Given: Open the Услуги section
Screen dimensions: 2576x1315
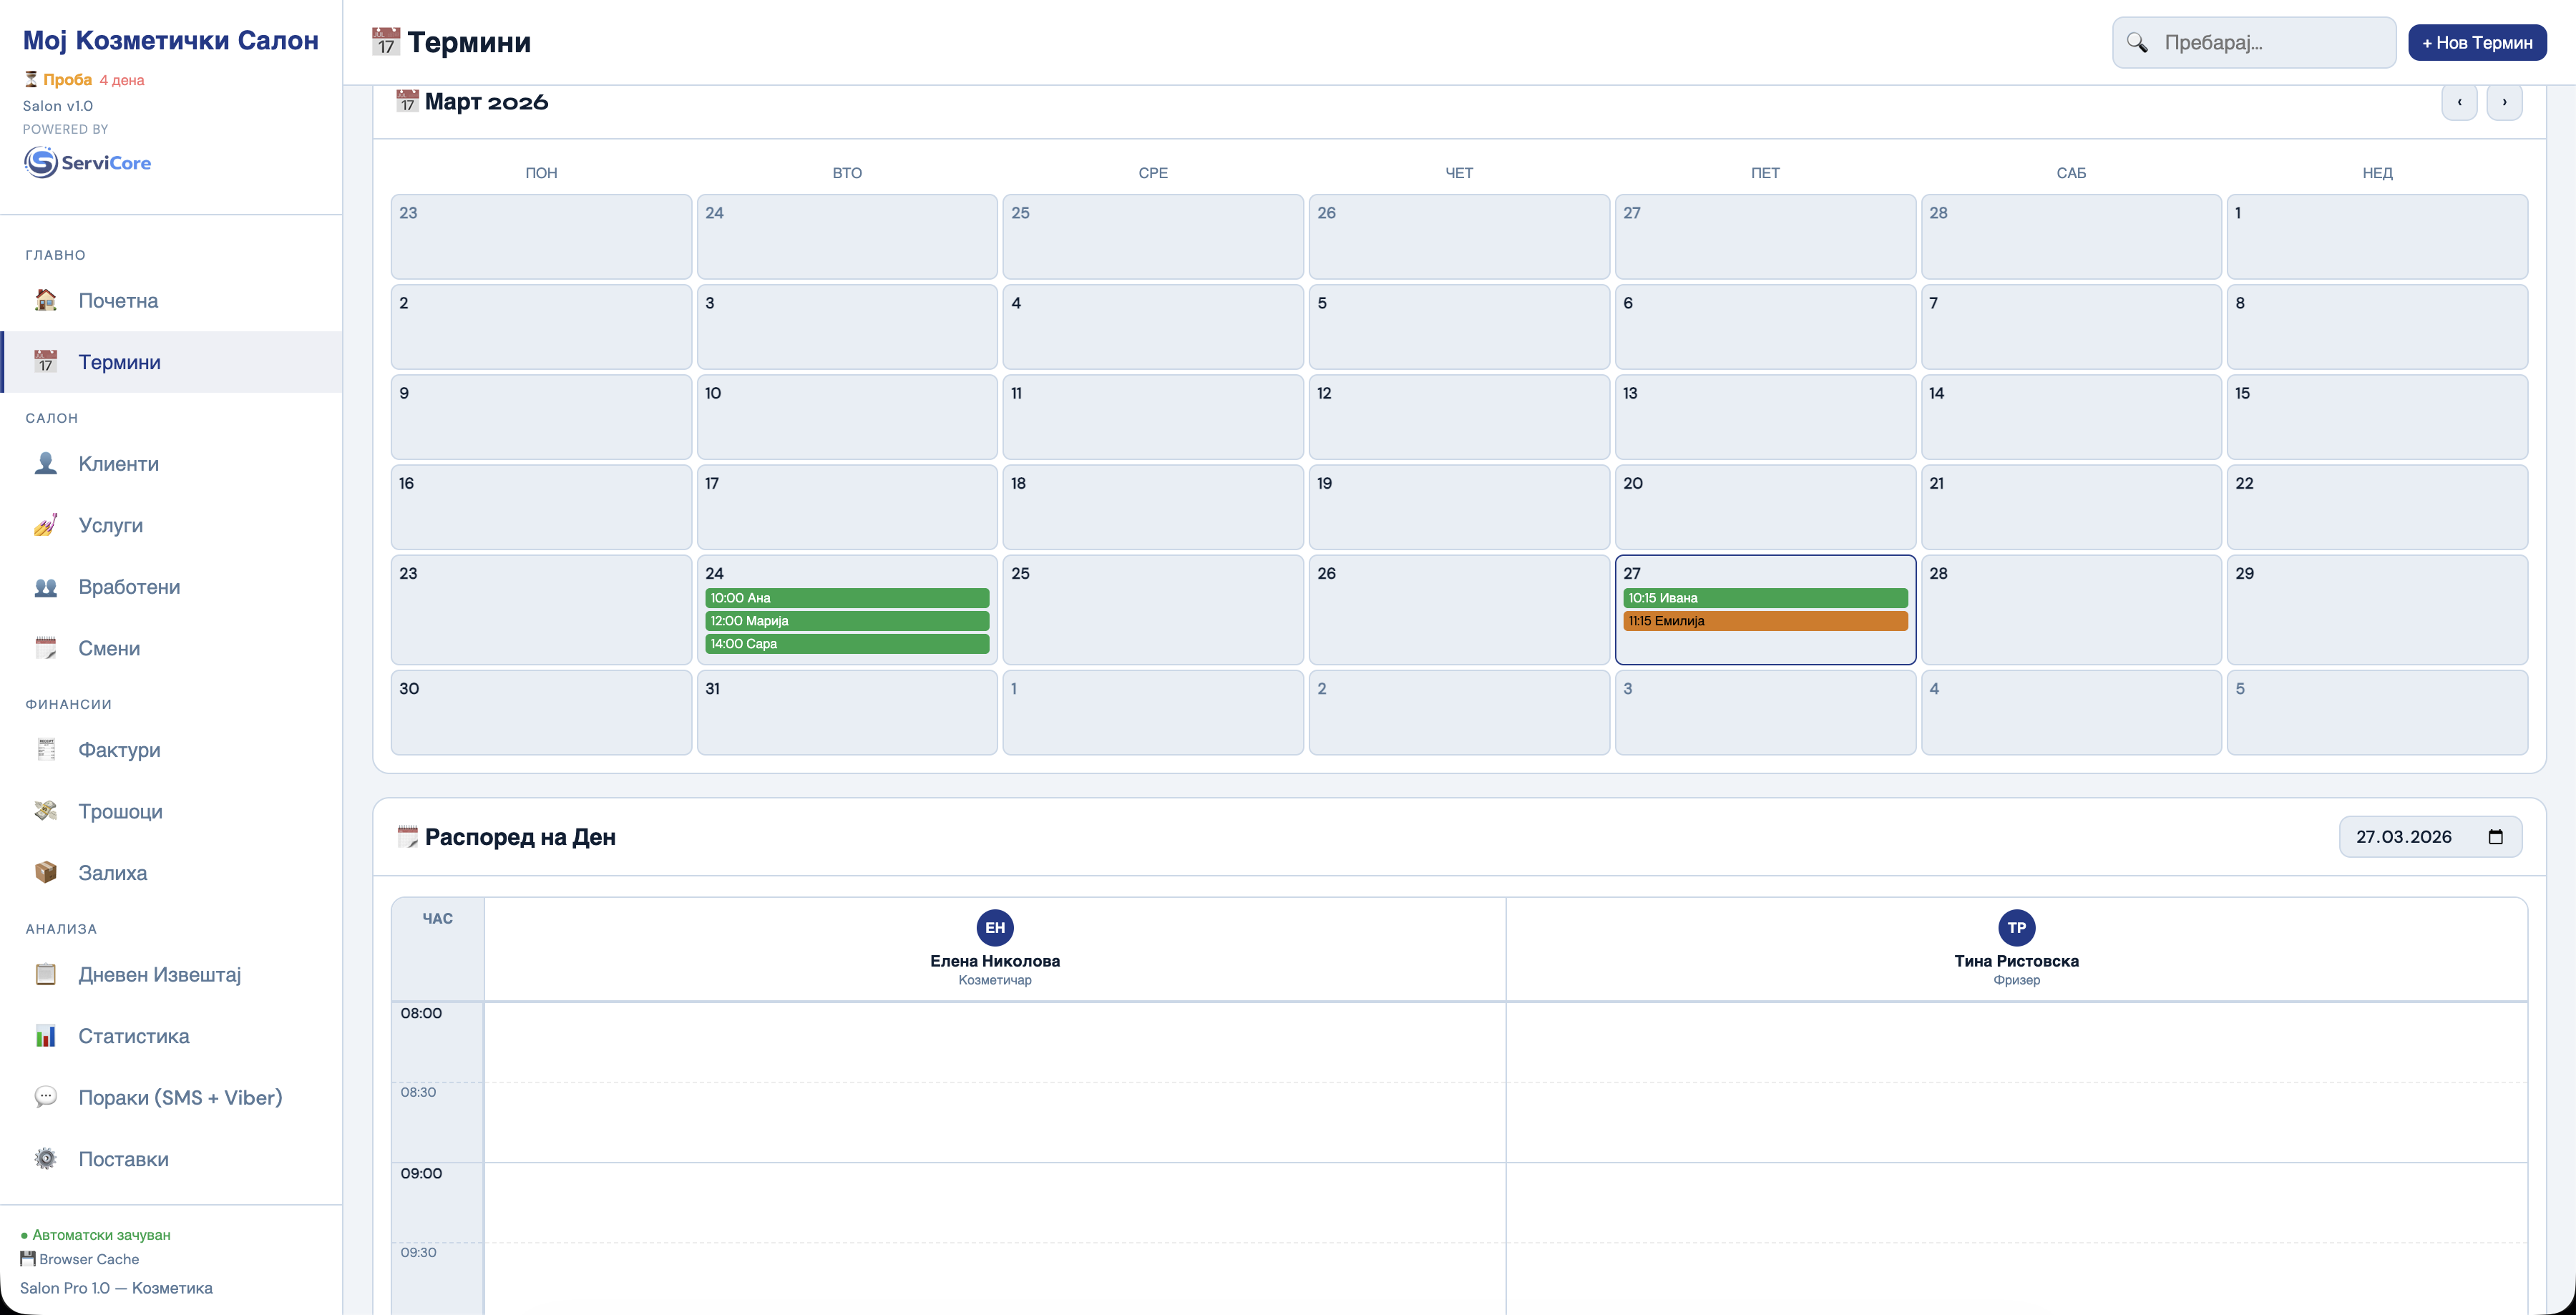Looking at the screenshot, I should [x=171, y=525].
